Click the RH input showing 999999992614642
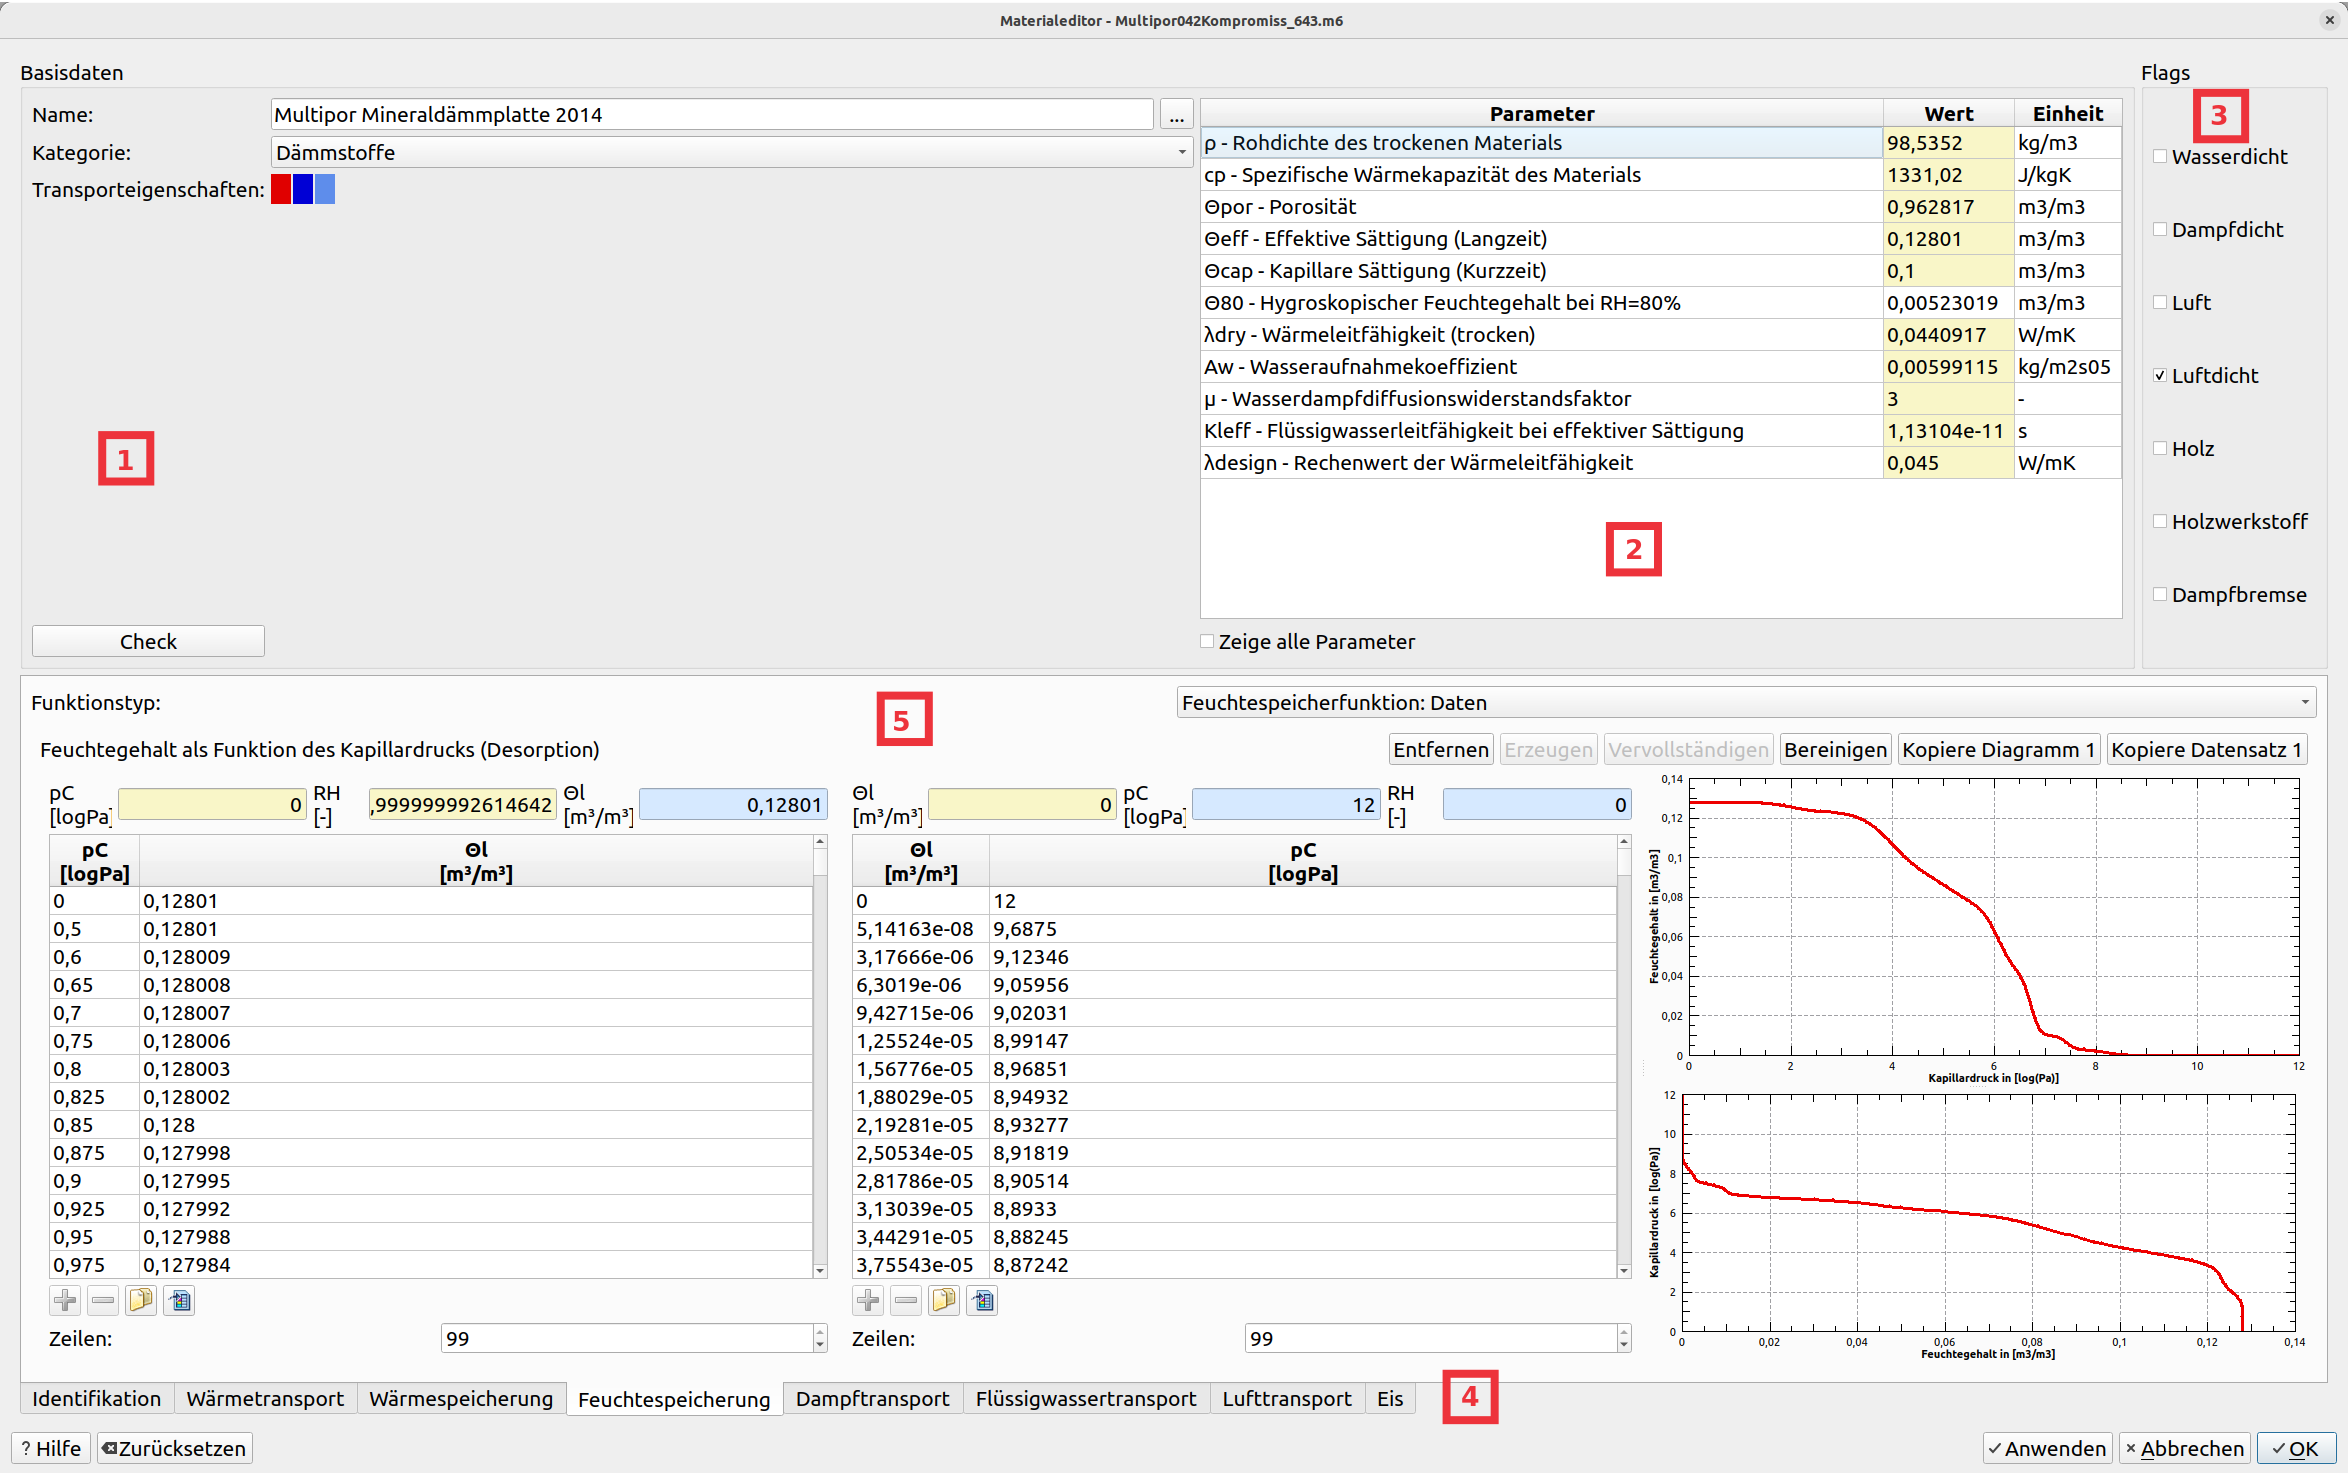Image resolution: width=2348 pixels, height=1473 pixels. pyautogui.click(x=463, y=805)
